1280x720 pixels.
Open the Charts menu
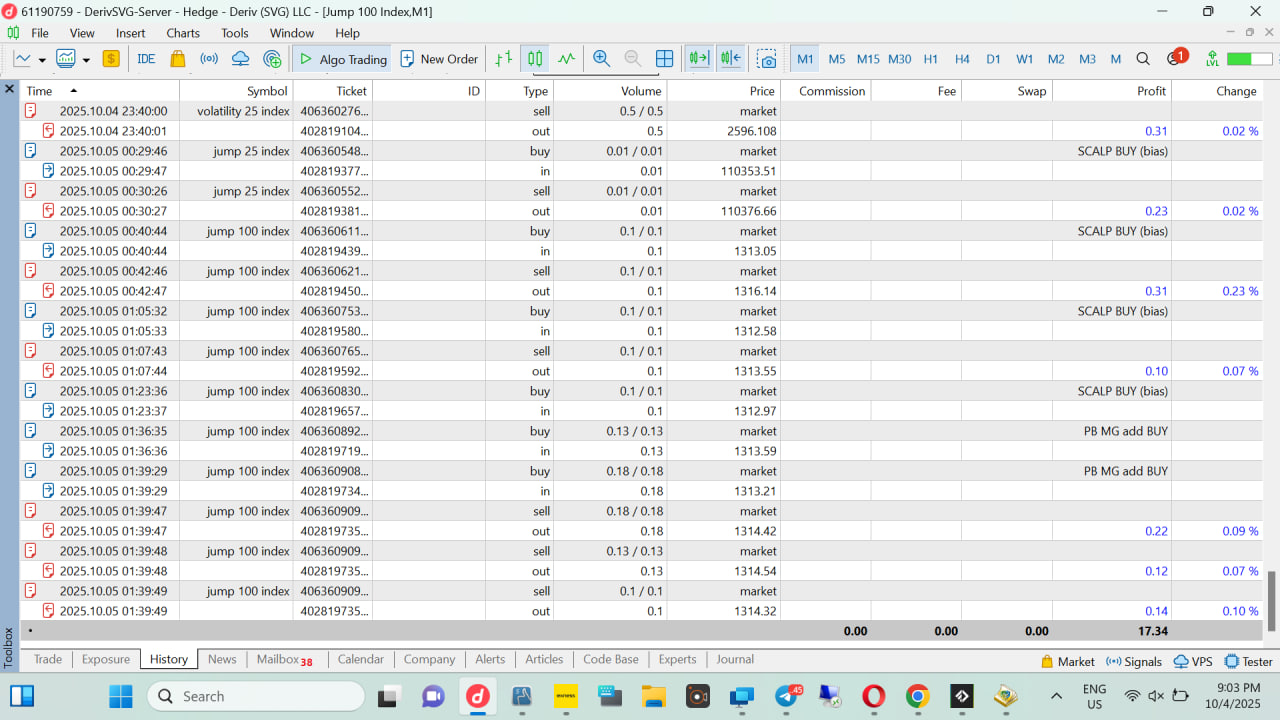pos(183,33)
